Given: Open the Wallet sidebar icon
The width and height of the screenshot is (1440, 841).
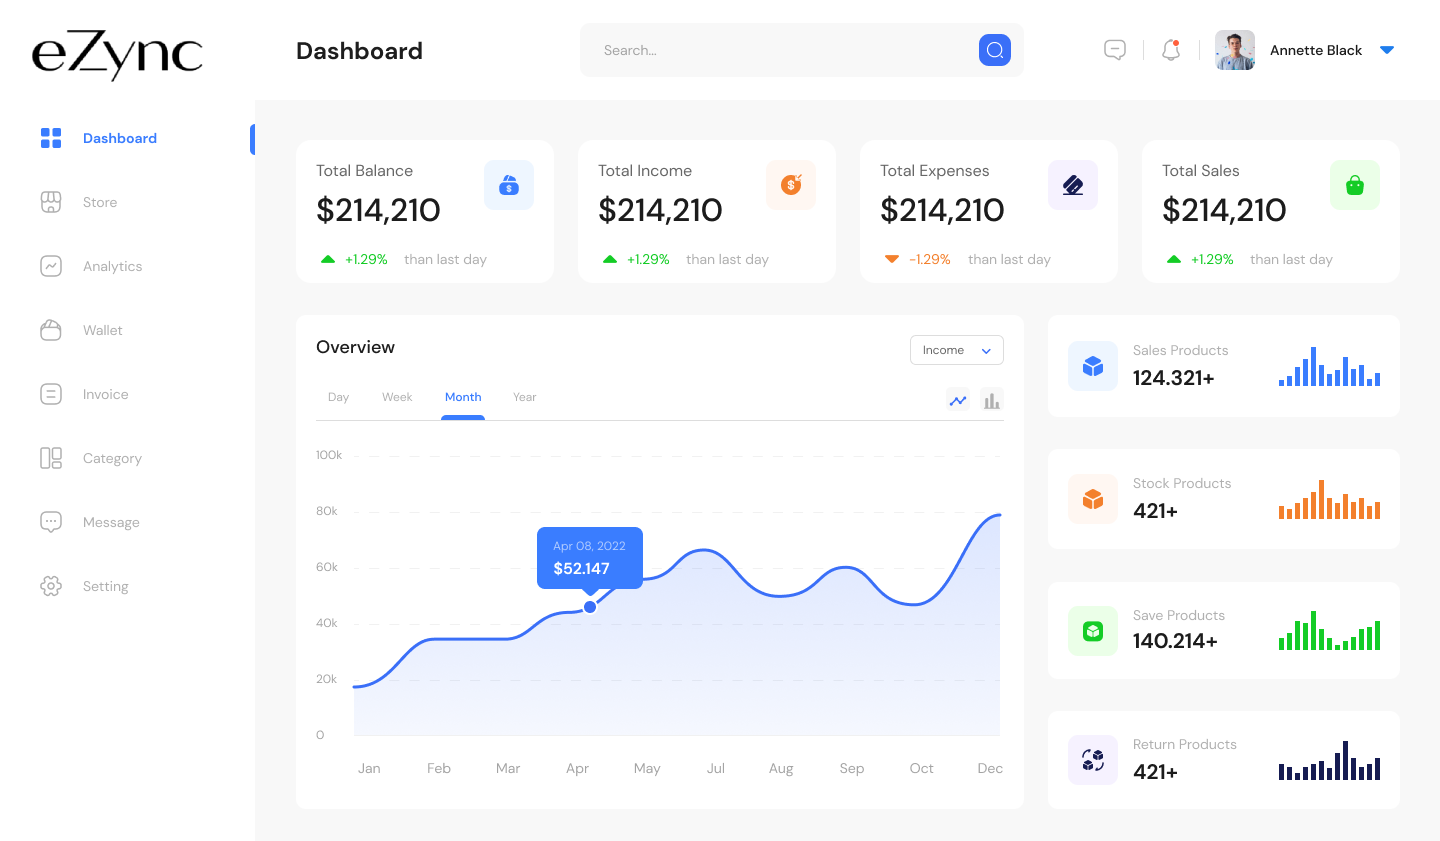Looking at the screenshot, I should 51,330.
